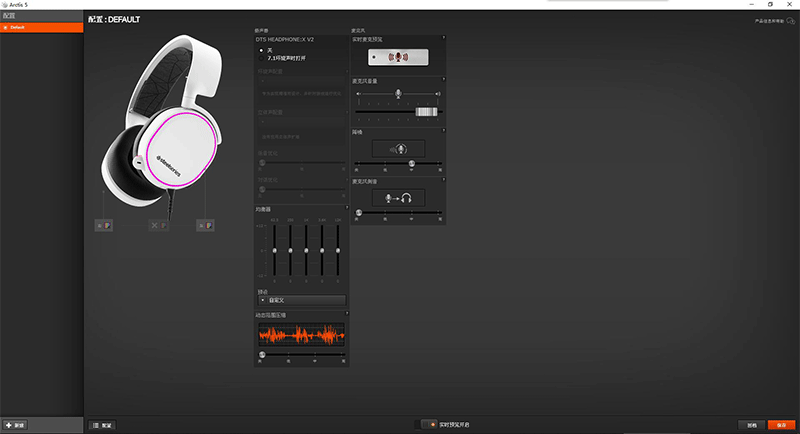The height and width of the screenshot is (434, 800).
Task: Select the Default configuration in sidebar
Action: [41, 28]
